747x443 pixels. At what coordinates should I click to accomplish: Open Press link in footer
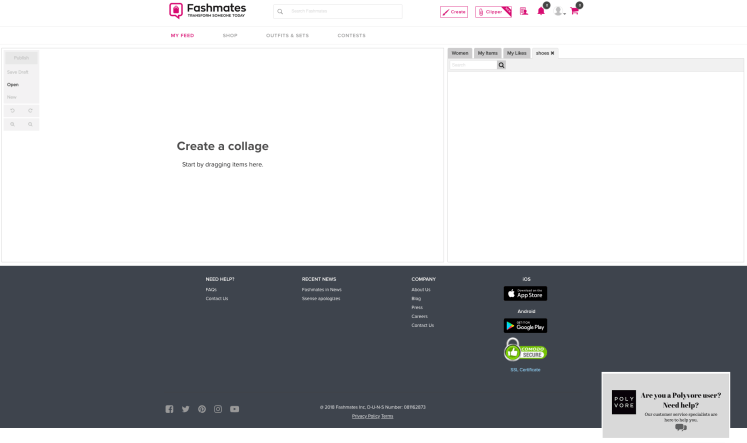tap(417, 308)
